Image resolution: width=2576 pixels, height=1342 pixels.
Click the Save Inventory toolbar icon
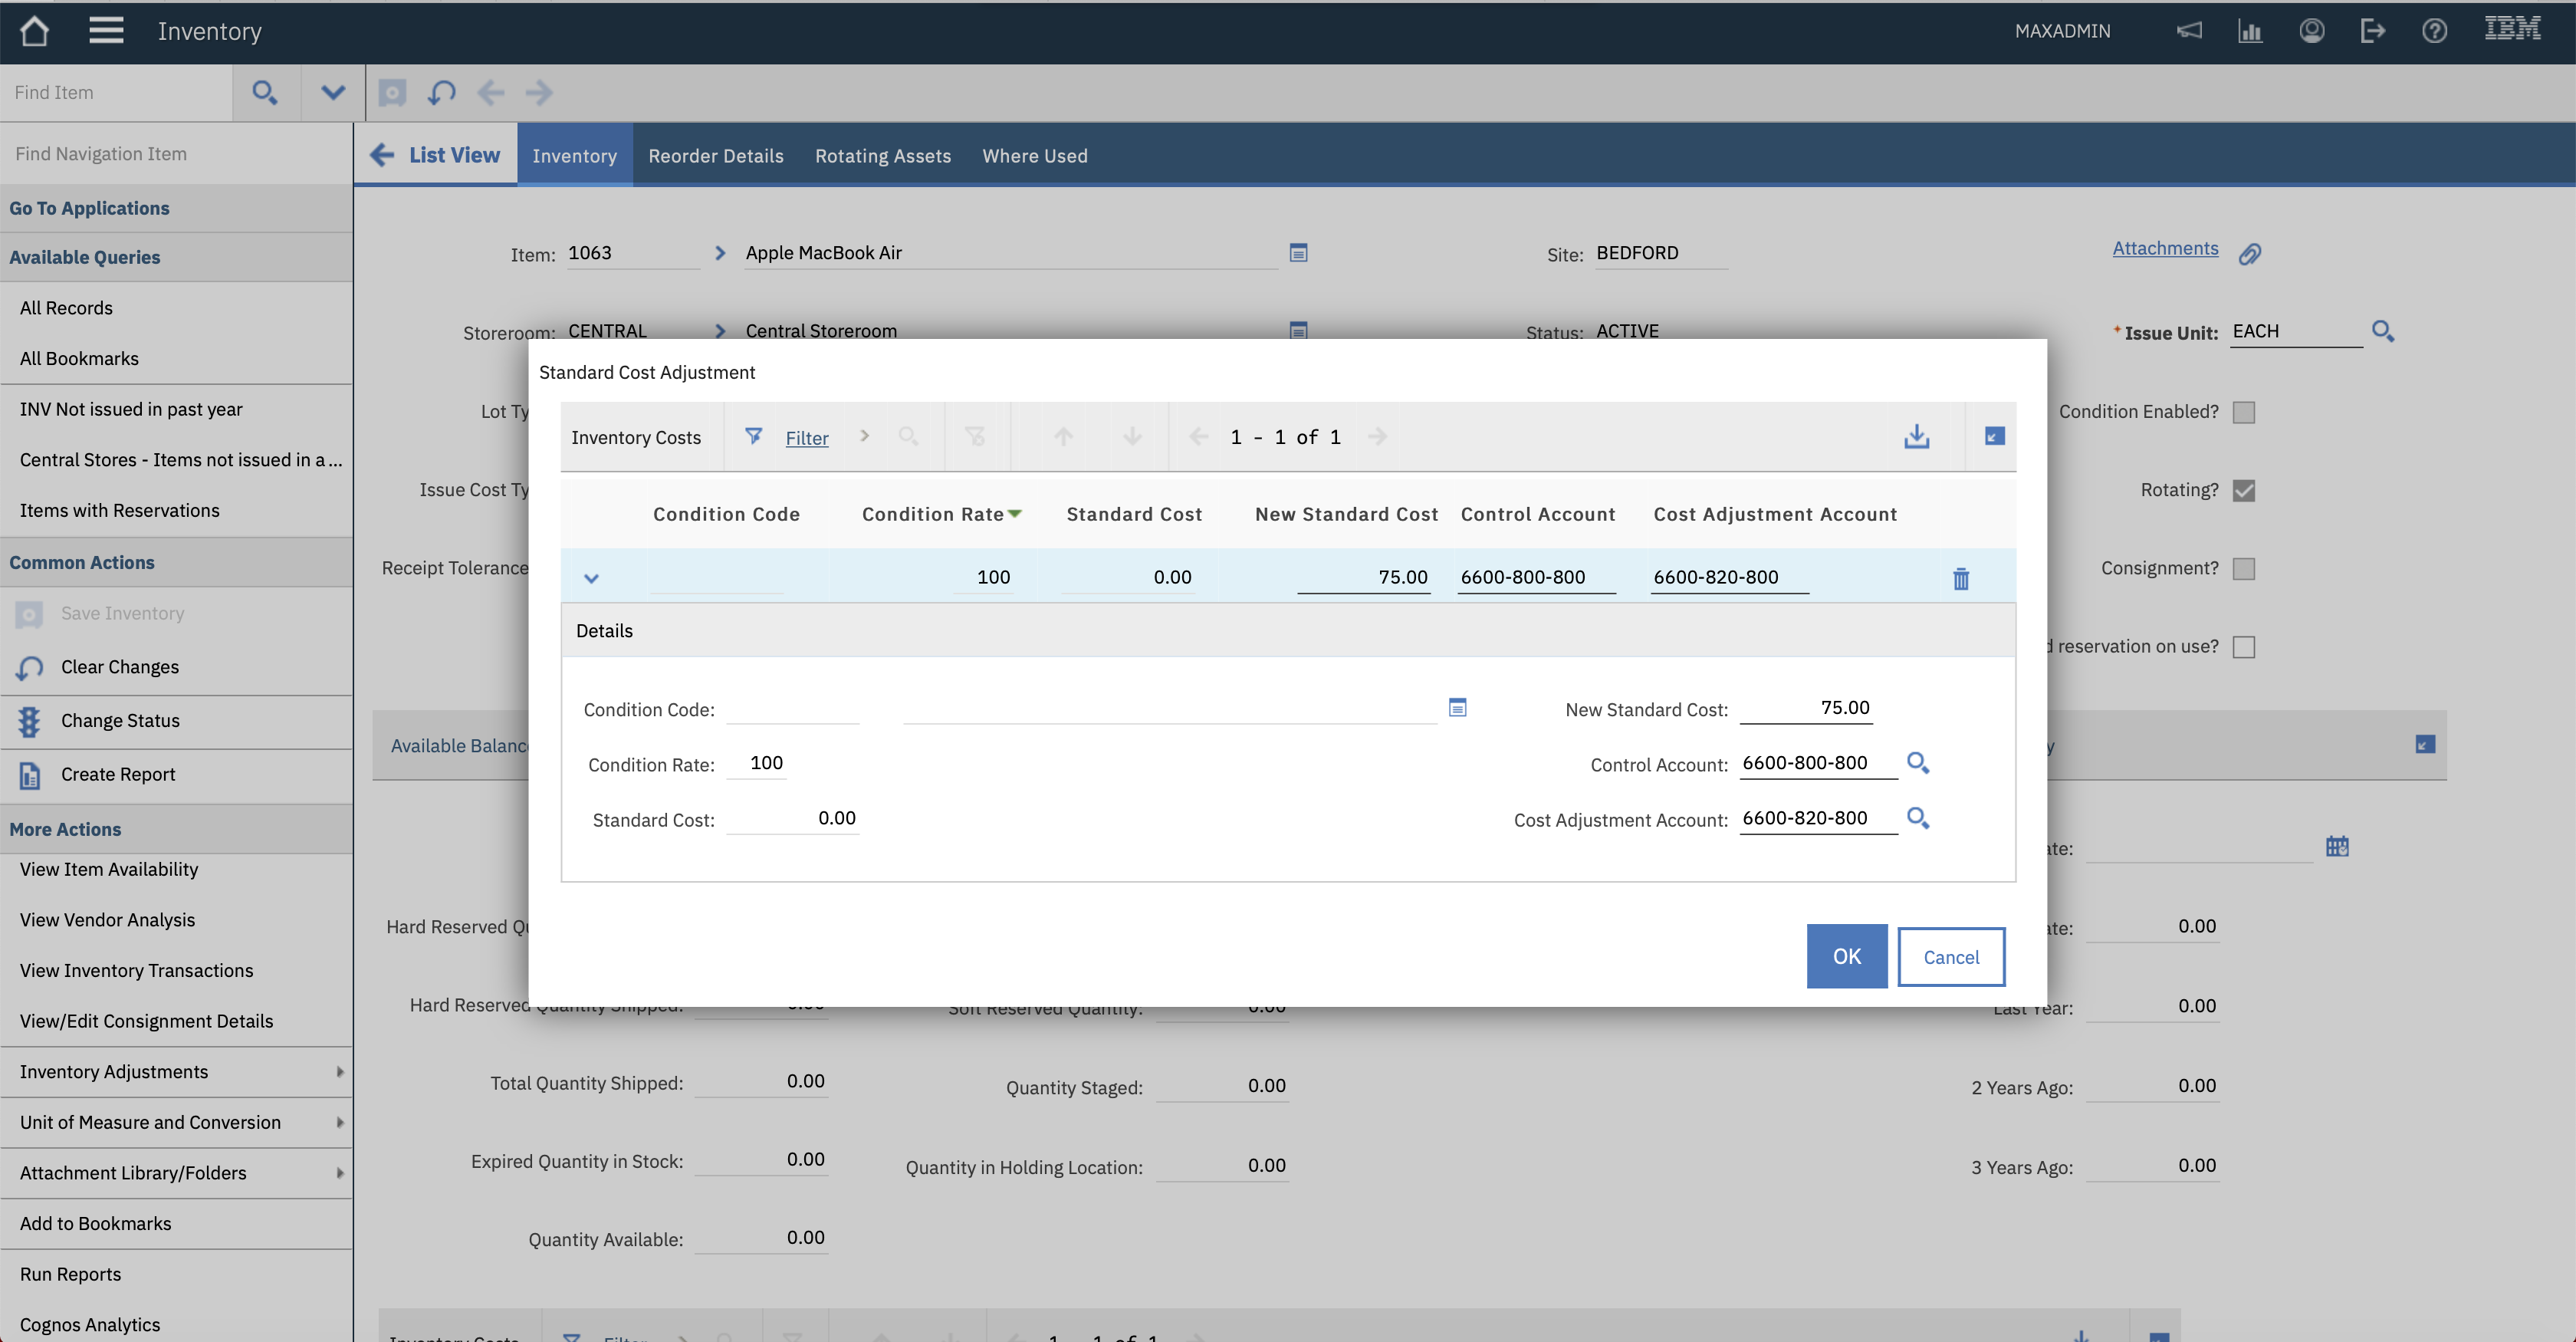[x=28, y=614]
